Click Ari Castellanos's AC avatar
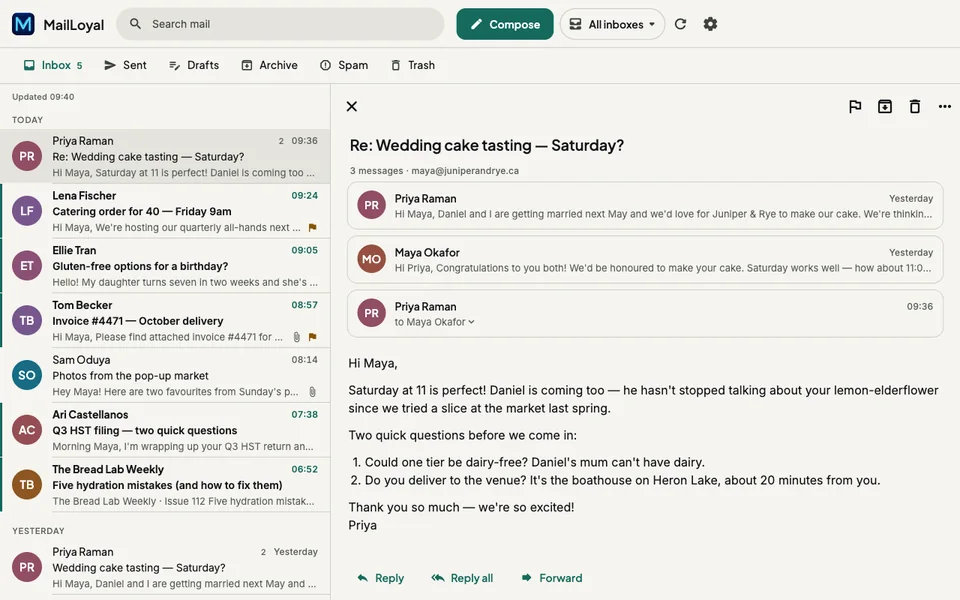960x600 pixels. pos(27,430)
